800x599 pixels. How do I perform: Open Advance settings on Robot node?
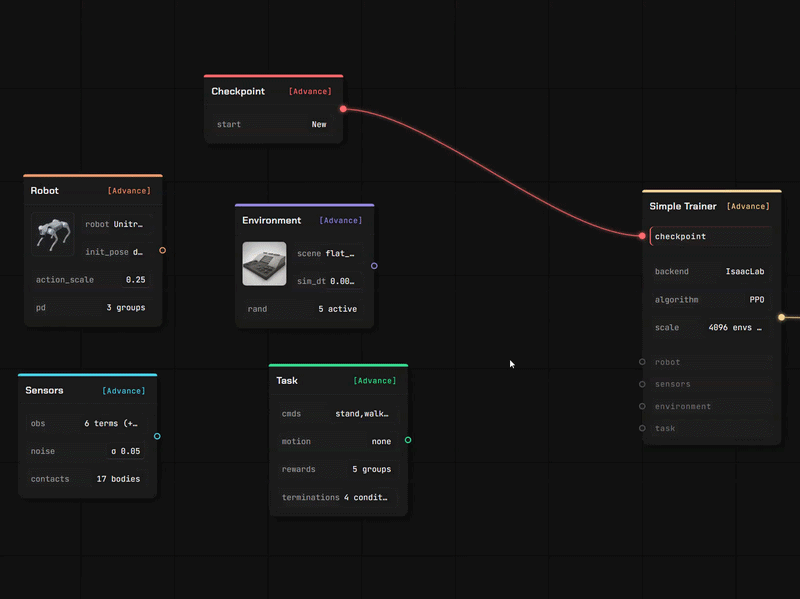tap(129, 191)
